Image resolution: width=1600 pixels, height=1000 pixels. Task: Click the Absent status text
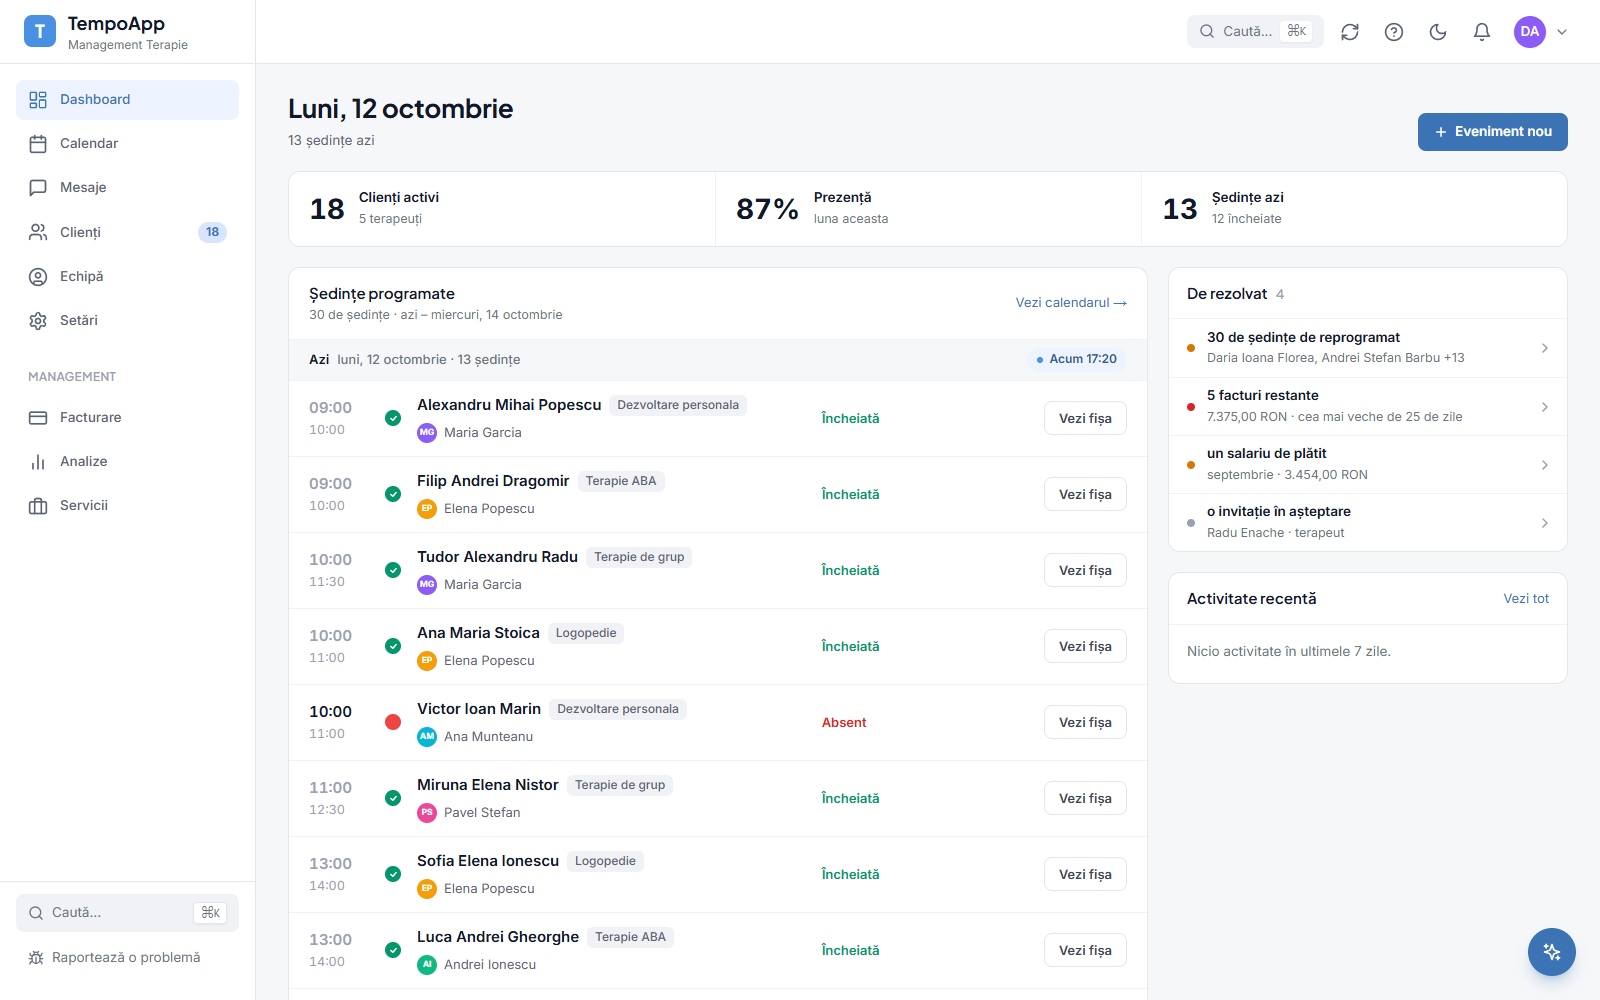(844, 723)
